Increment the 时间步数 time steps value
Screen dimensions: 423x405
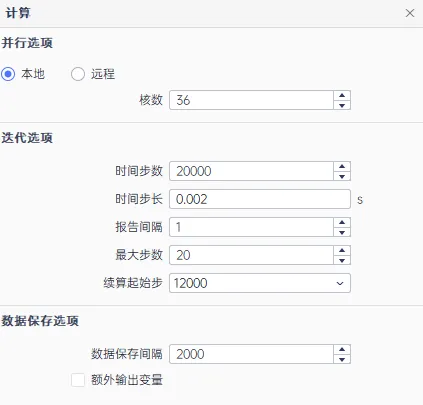click(342, 166)
